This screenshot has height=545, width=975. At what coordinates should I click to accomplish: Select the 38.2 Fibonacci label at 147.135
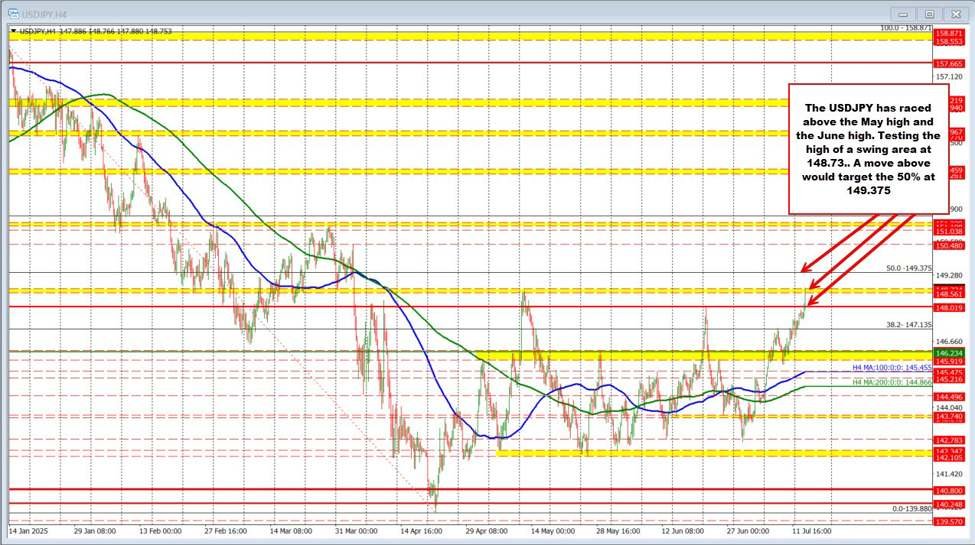[x=909, y=324]
